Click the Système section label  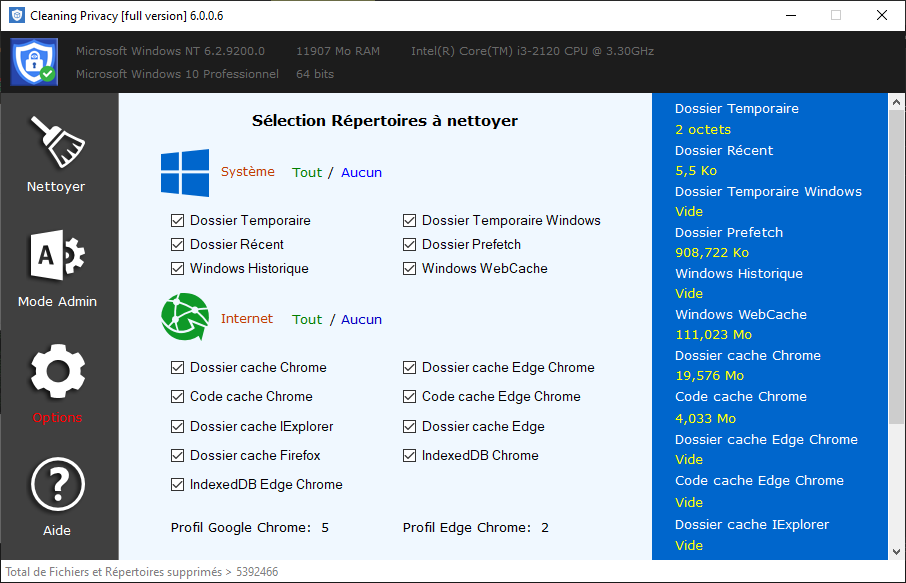click(247, 172)
